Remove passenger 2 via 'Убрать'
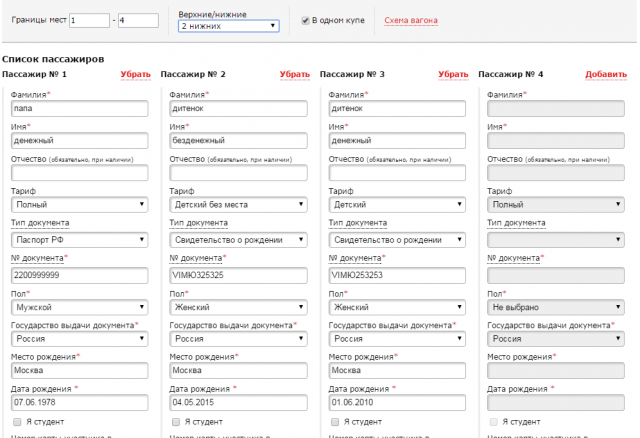Viewport: 640px width, 438px height. 295,75
